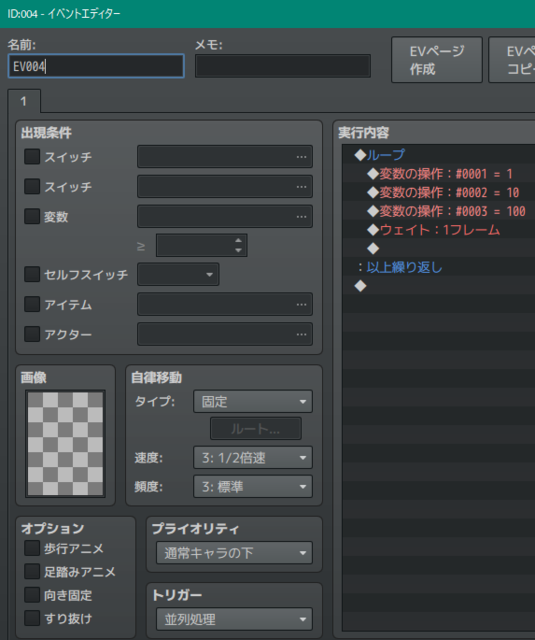Select the last empty command line after loop
Image resolution: width=535 pixels, height=640 pixels.
click(439, 286)
